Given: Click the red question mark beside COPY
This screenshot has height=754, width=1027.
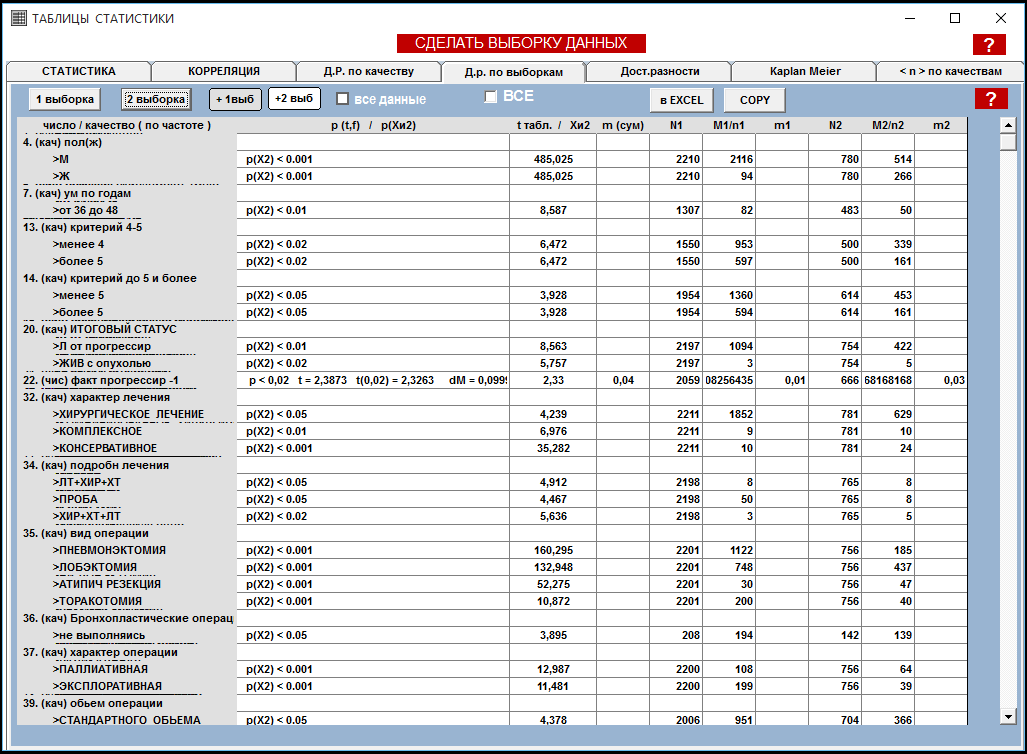Looking at the screenshot, I should pos(991,98).
